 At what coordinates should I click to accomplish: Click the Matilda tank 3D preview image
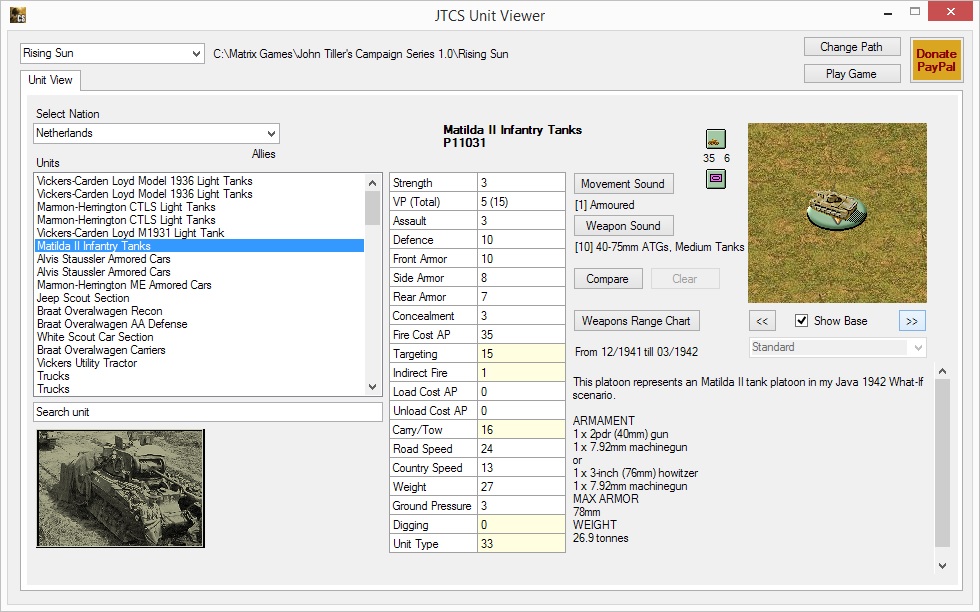coord(837,212)
